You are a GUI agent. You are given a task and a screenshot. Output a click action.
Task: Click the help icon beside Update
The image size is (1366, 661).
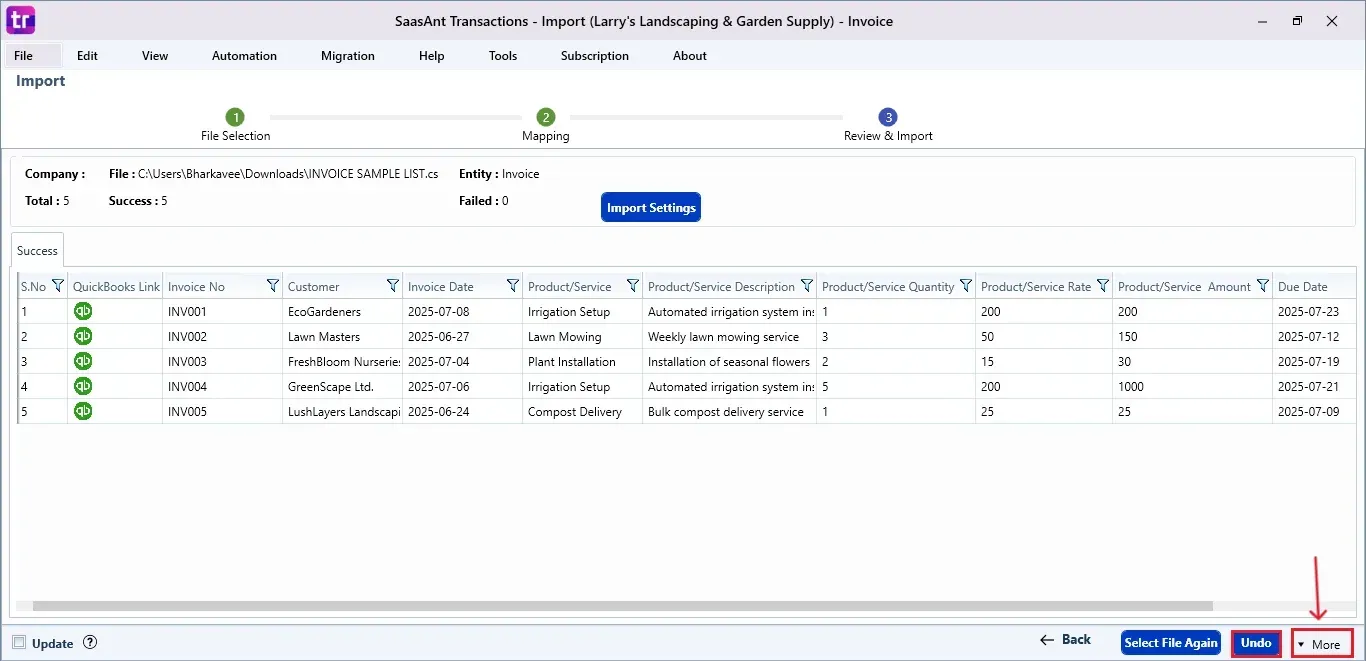pos(90,643)
